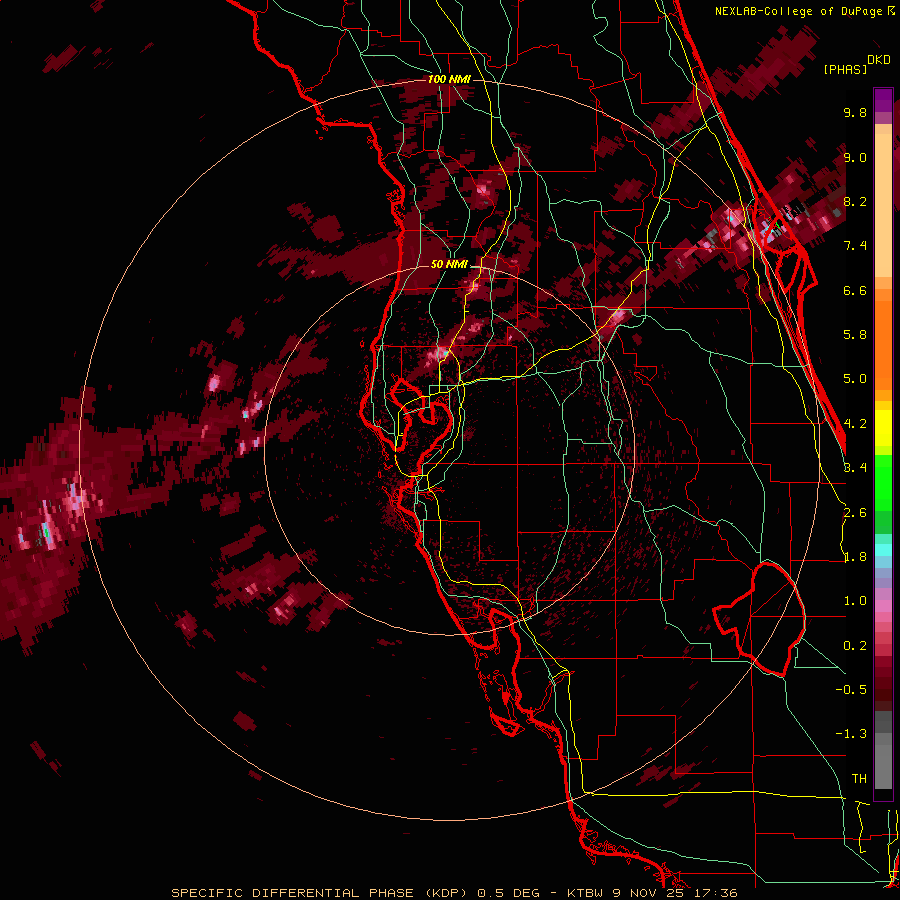Click the 9.8 scale value

pos(855,112)
